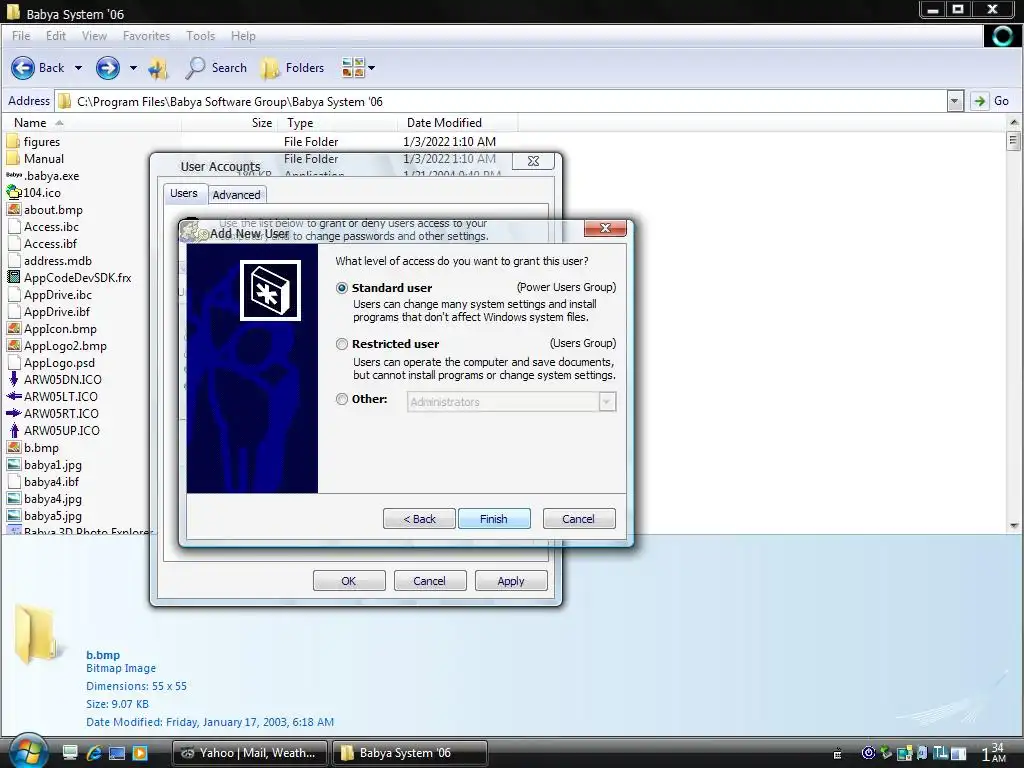Click the scrollbar up arrow

1014,122
